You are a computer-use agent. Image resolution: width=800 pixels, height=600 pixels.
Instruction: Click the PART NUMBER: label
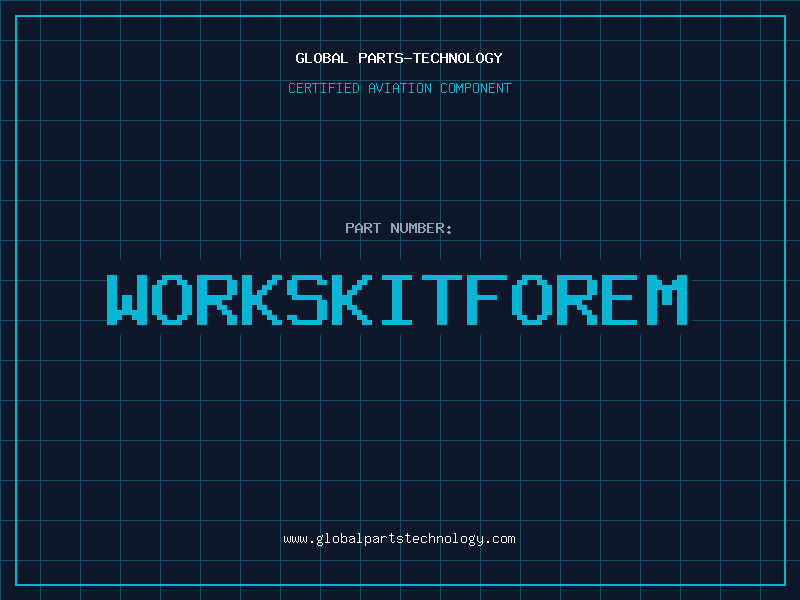(x=398, y=228)
